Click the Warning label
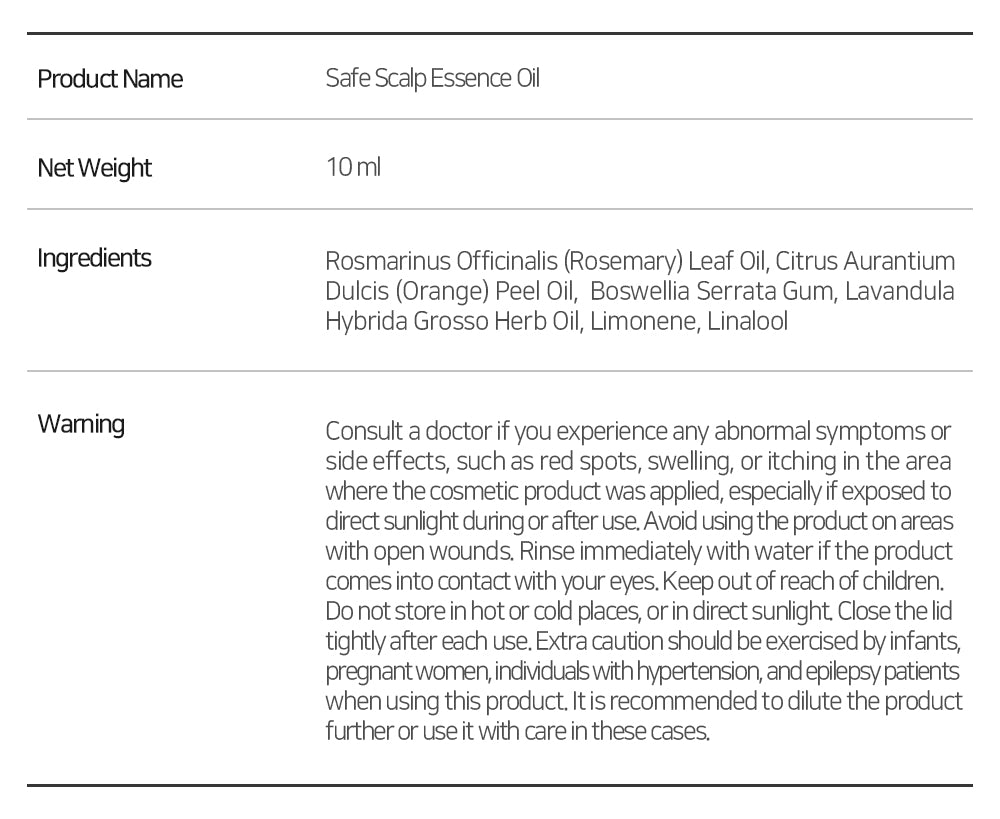1000x819 pixels. [x=81, y=424]
